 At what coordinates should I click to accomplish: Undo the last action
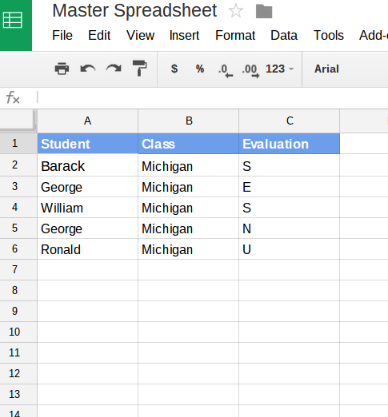(88, 69)
